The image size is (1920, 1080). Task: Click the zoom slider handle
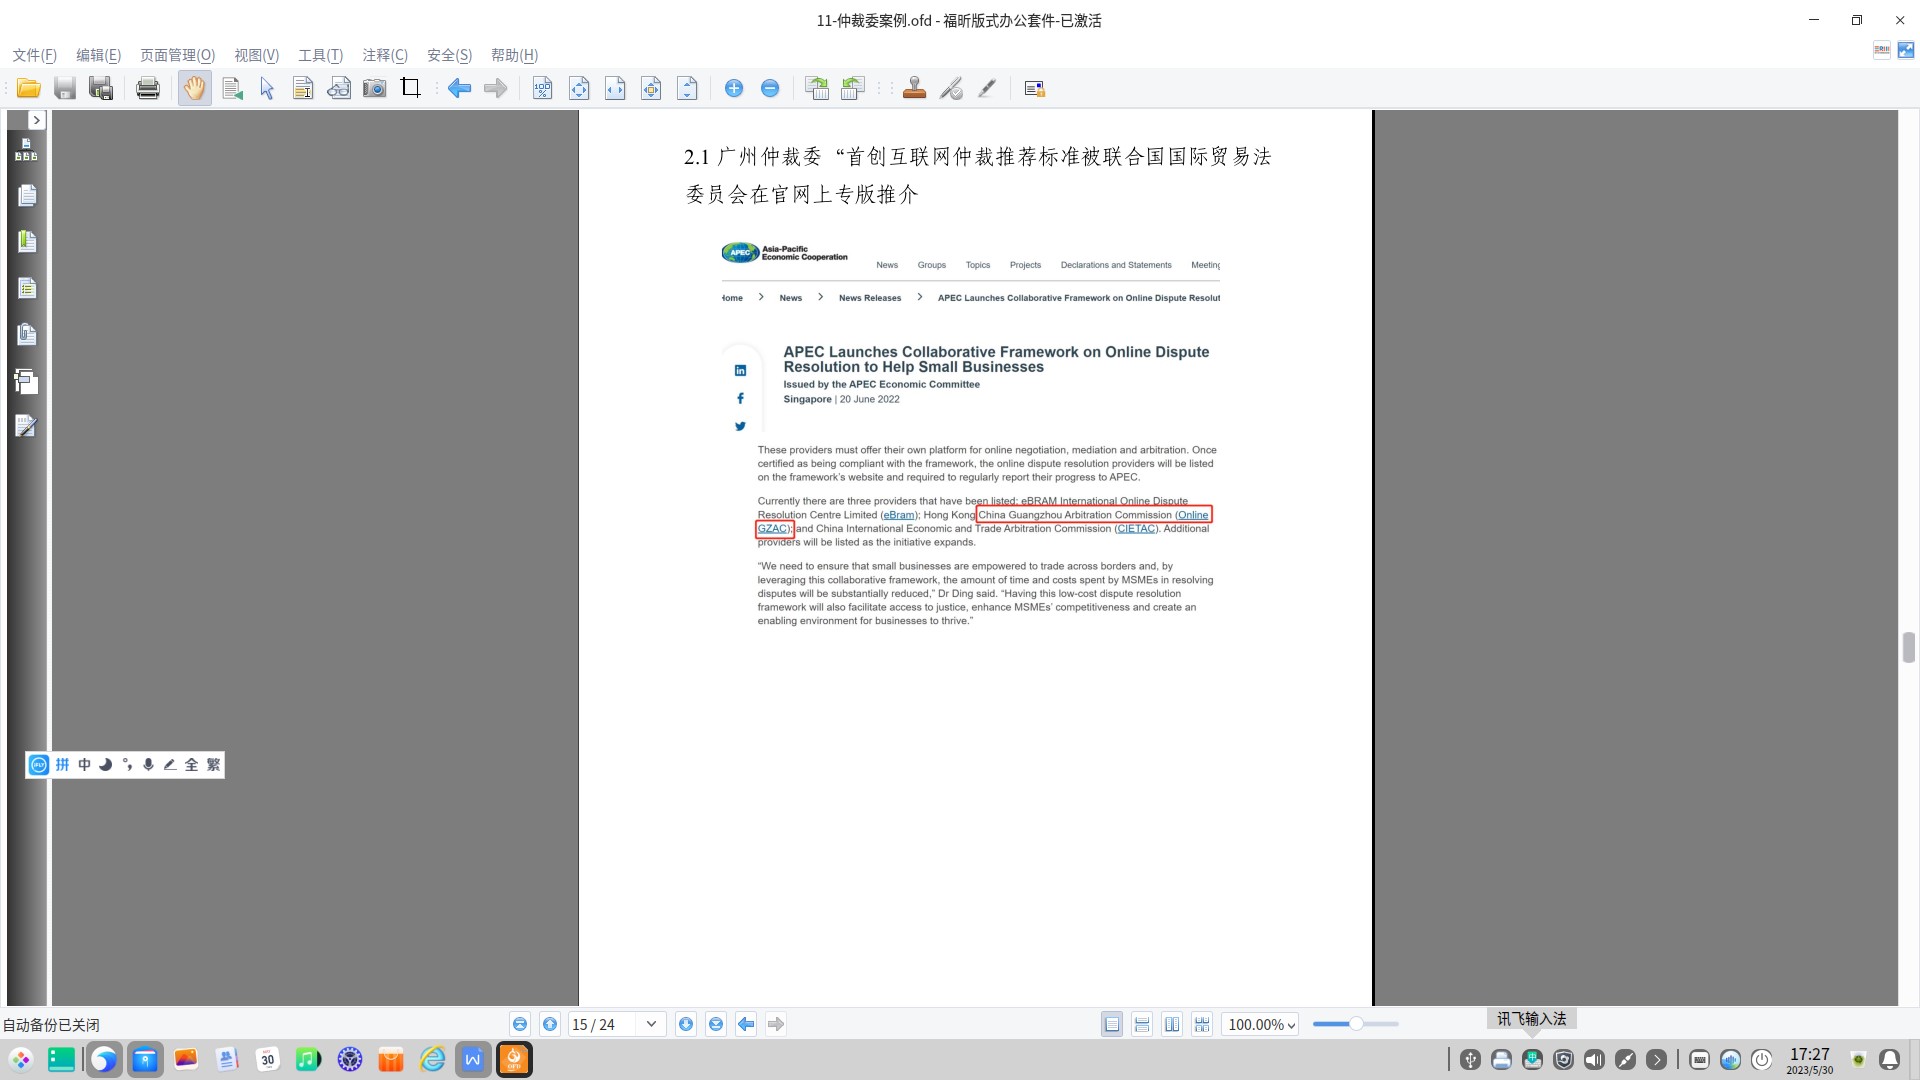(1356, 1024)
